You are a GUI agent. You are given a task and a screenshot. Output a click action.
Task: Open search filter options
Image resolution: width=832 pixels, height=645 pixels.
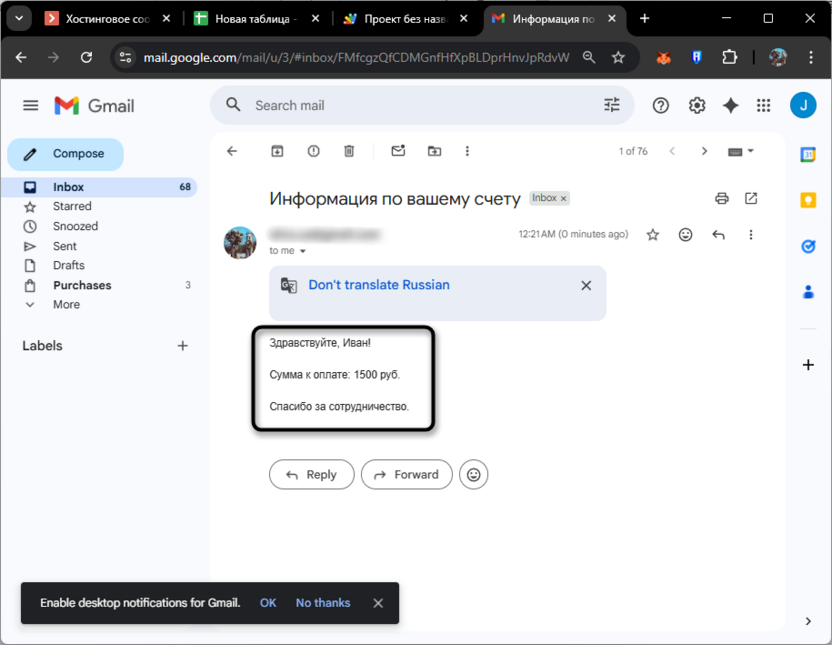click(611, 104)
